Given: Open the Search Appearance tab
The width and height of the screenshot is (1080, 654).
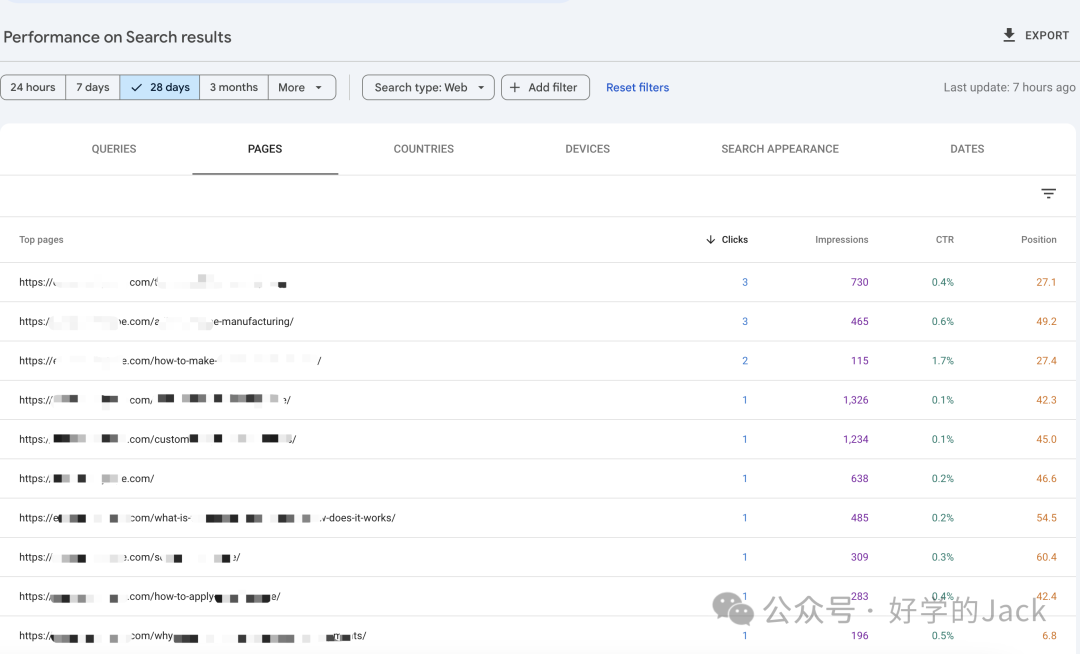Looking at the screenshot, I should point(780,149).
